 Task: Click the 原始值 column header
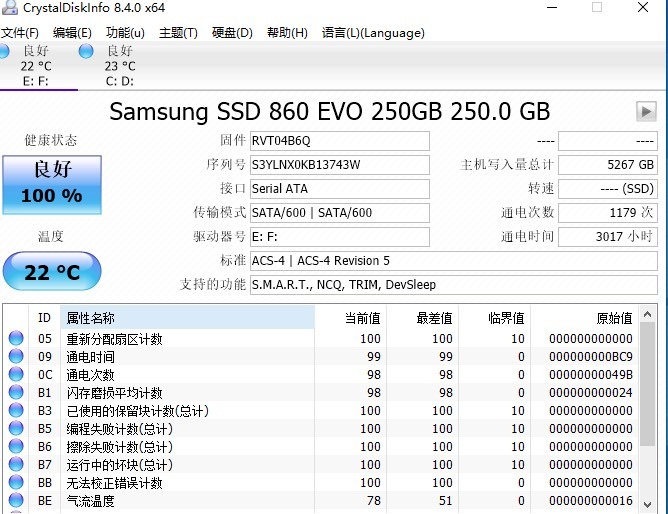click(x=584, y=318)
